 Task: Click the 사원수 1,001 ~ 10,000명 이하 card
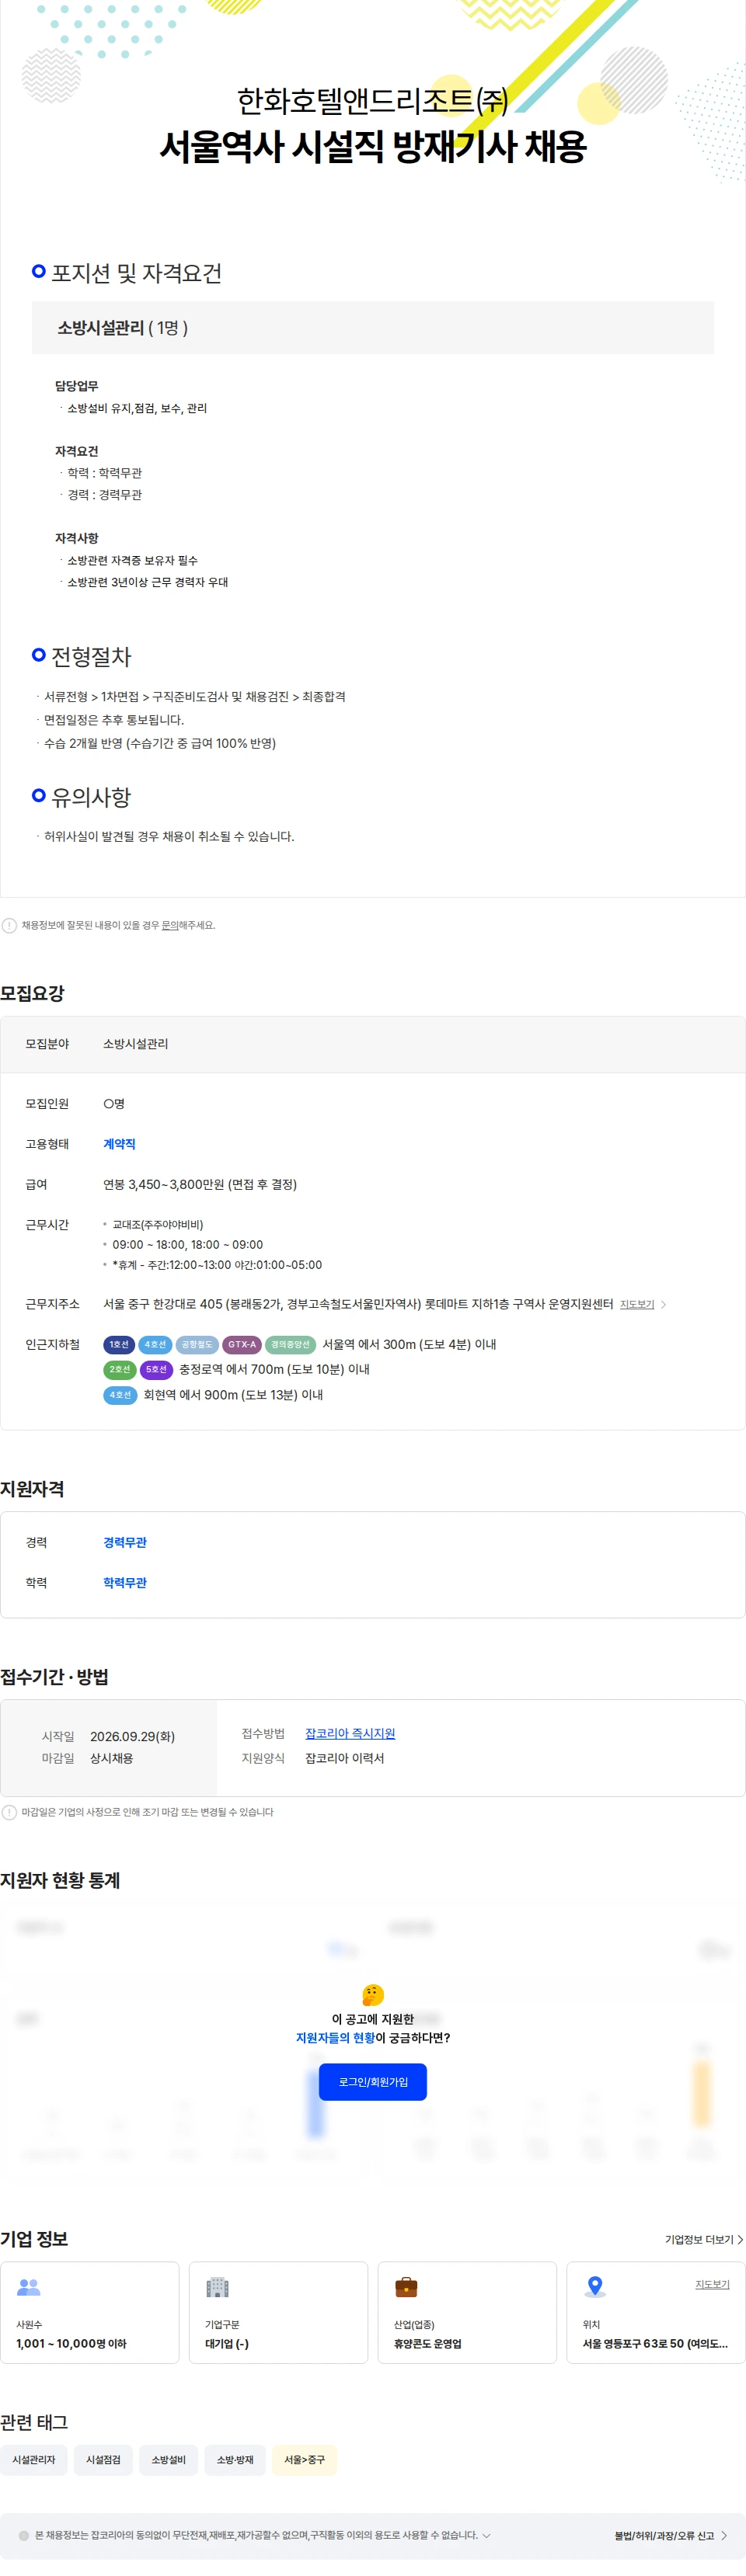(x=90, y=2312)
